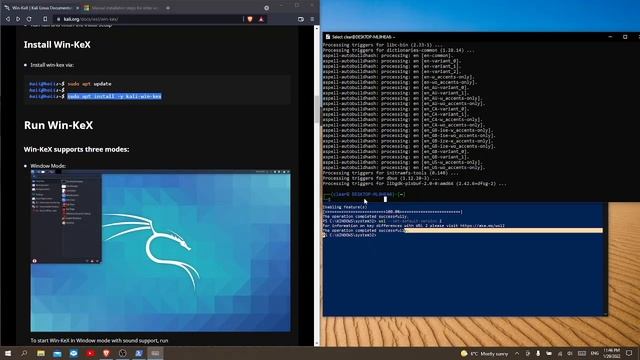
Task: Open touch keyboard tray icon
Action: coord(582,353)
